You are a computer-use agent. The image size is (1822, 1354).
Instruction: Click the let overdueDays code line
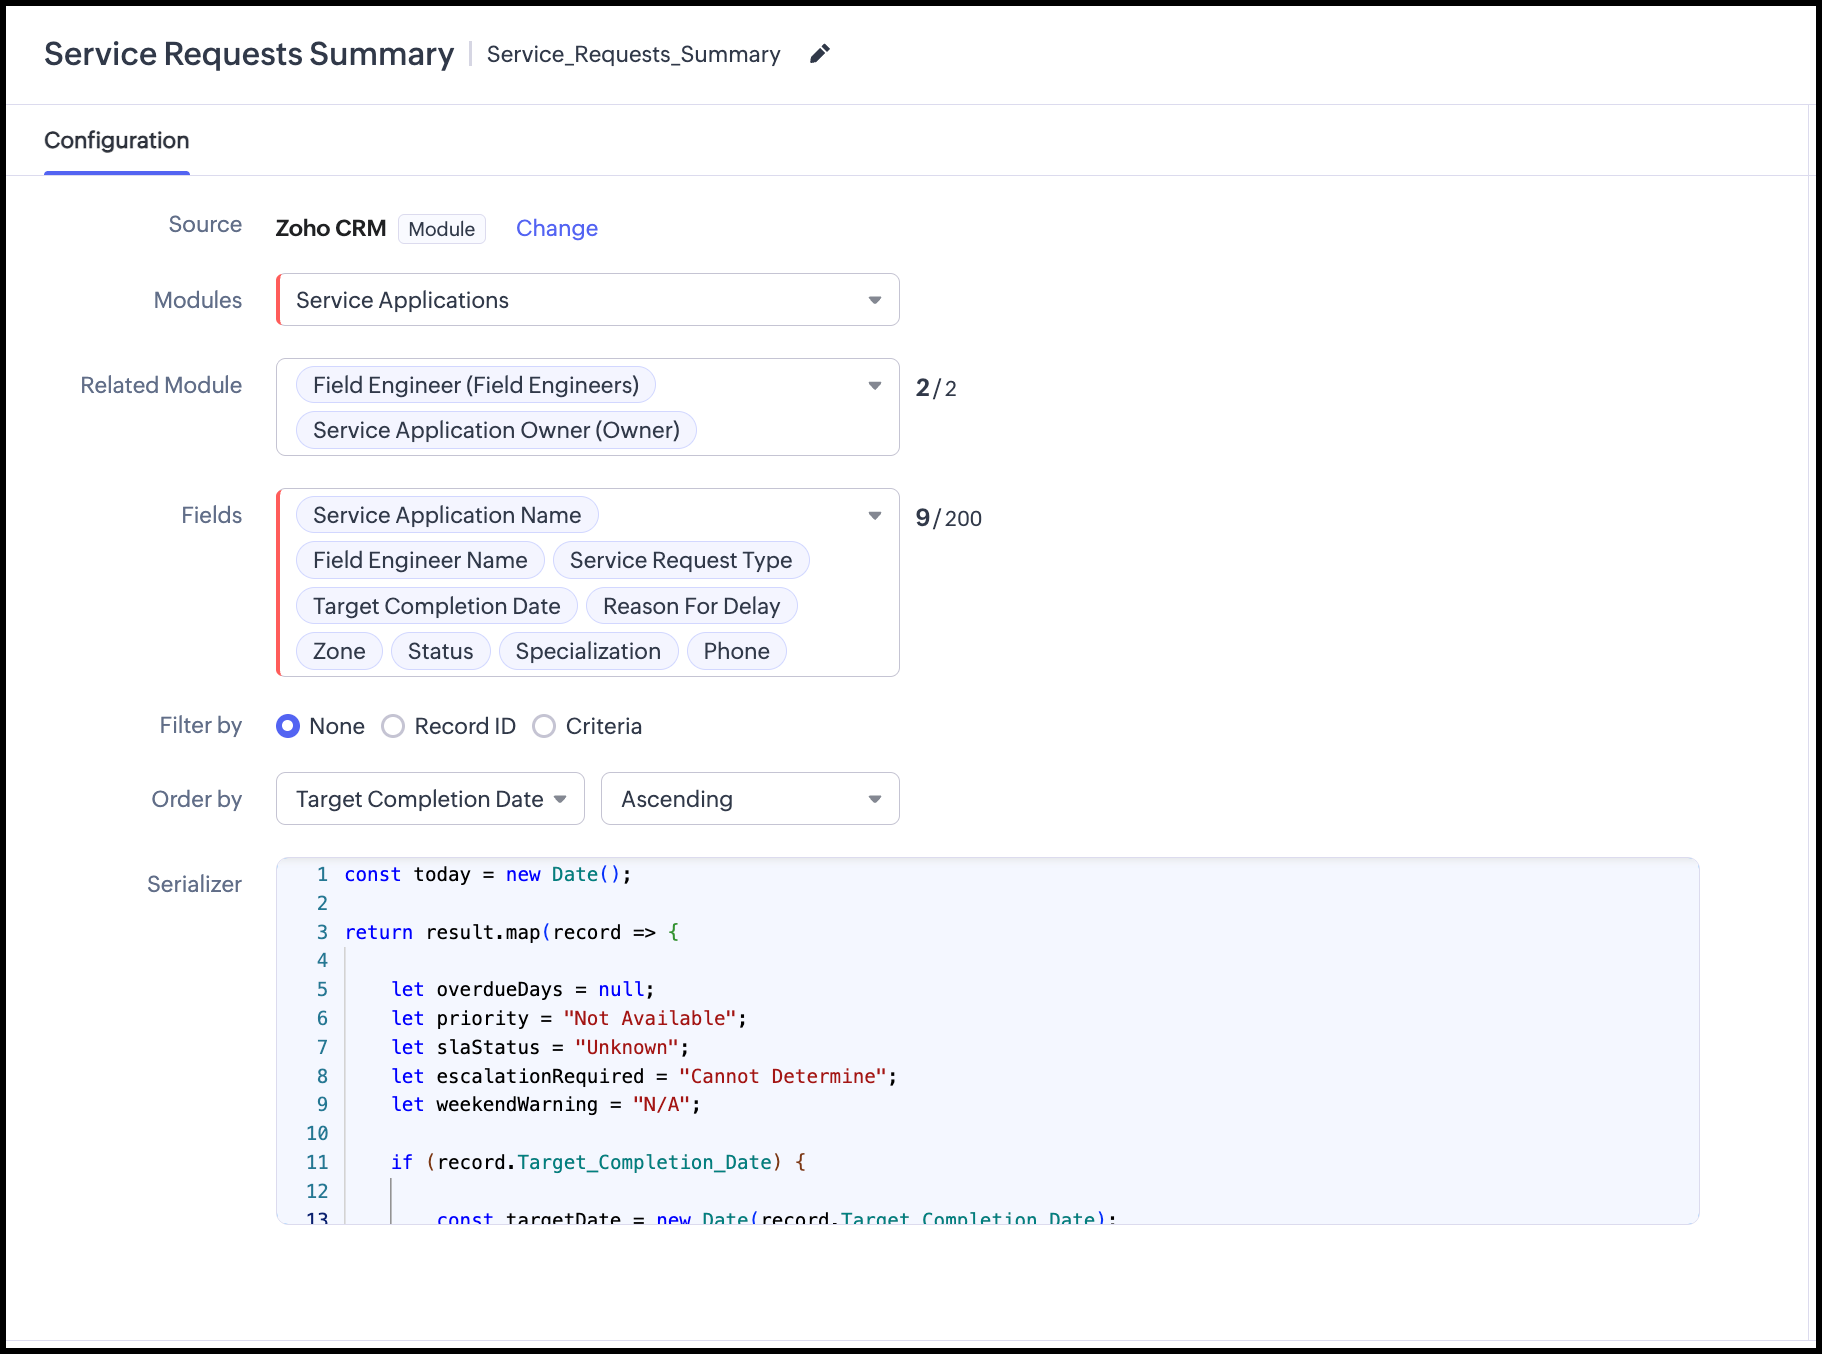523,989
